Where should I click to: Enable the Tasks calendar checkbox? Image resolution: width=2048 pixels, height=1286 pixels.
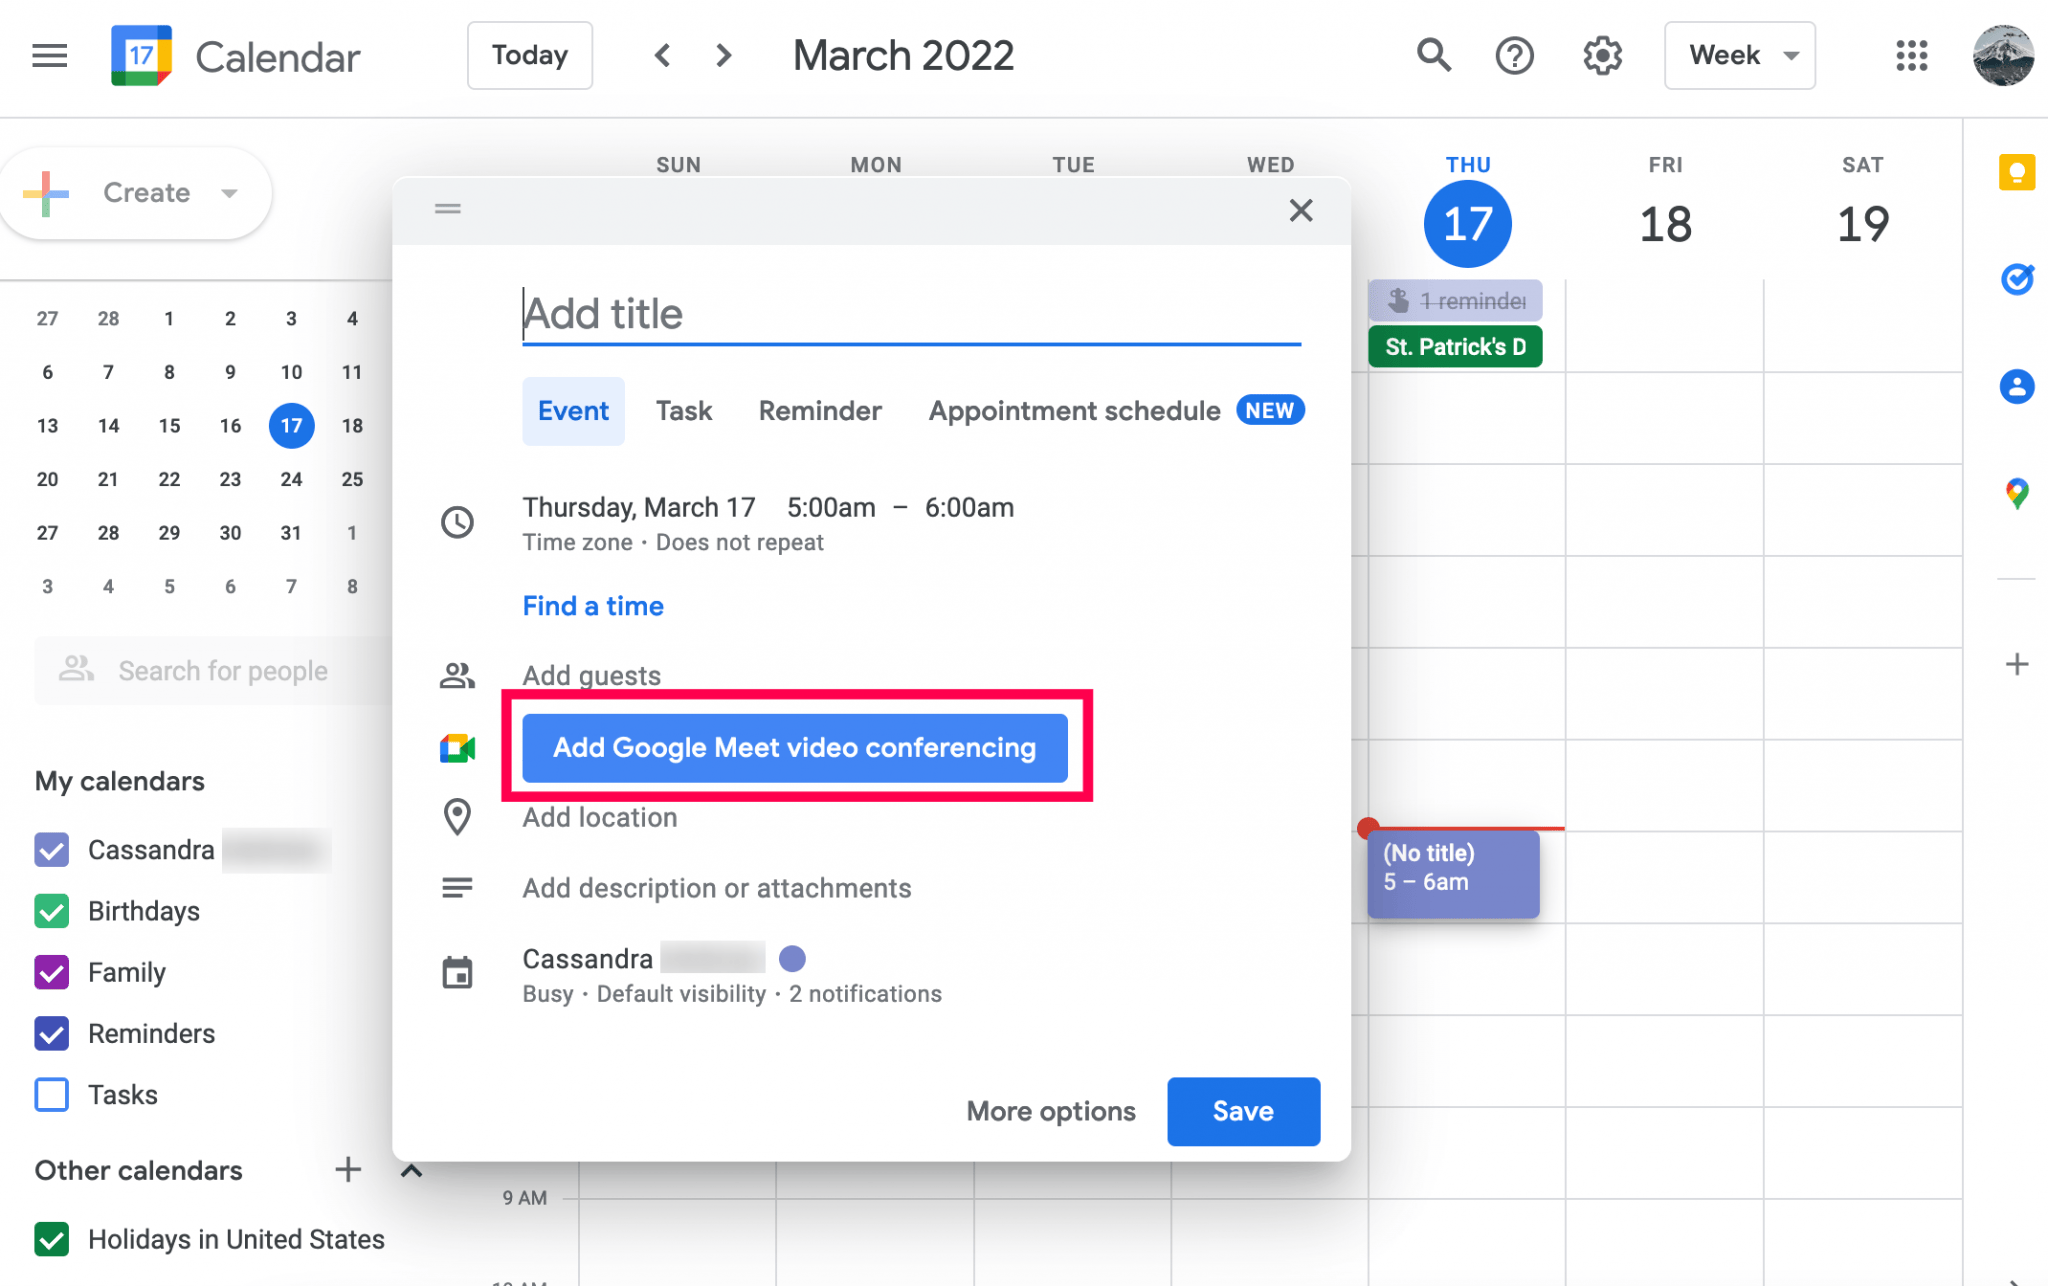[x=52, y=1095]
